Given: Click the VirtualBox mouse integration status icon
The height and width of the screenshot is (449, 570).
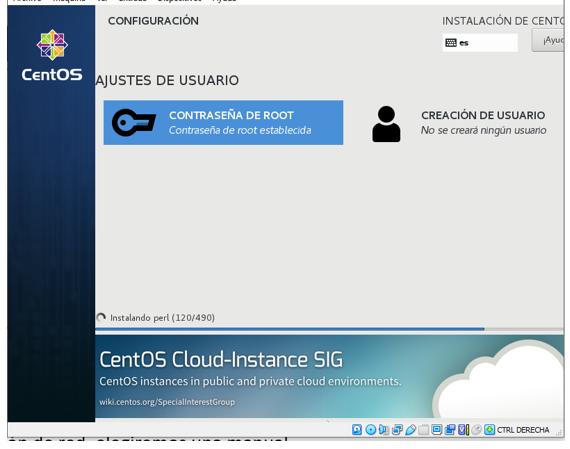Looking at the screenshot, I should click(x=476, y=430).
